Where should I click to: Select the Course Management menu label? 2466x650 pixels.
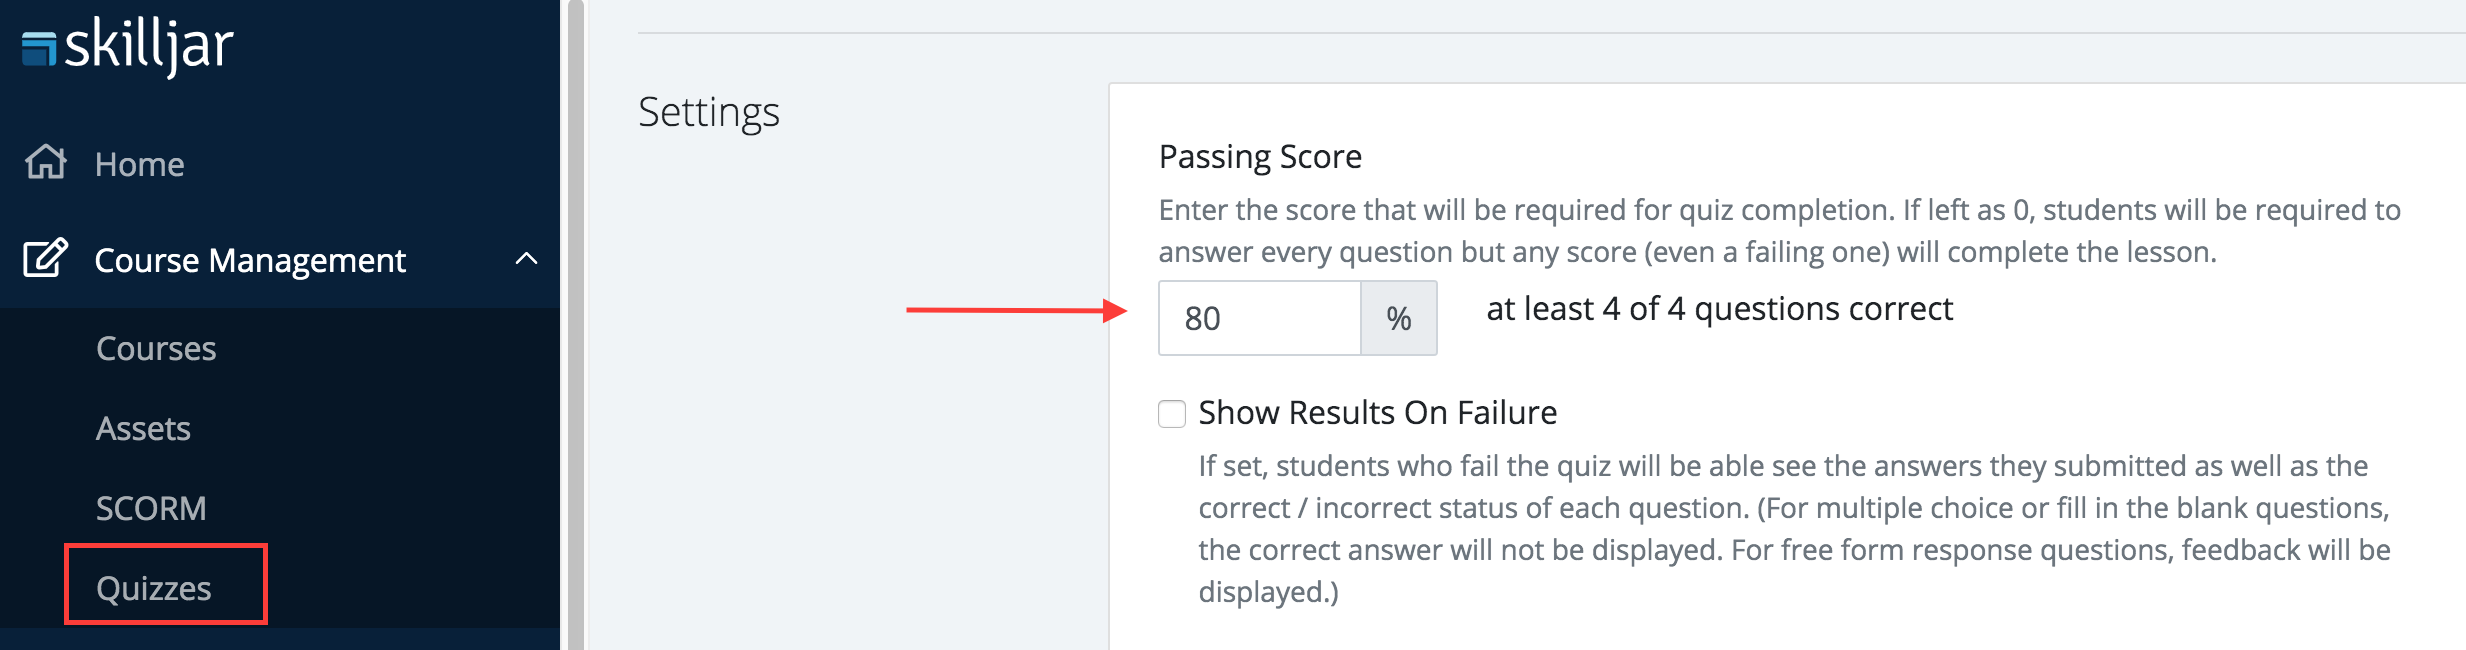[250, 260]
